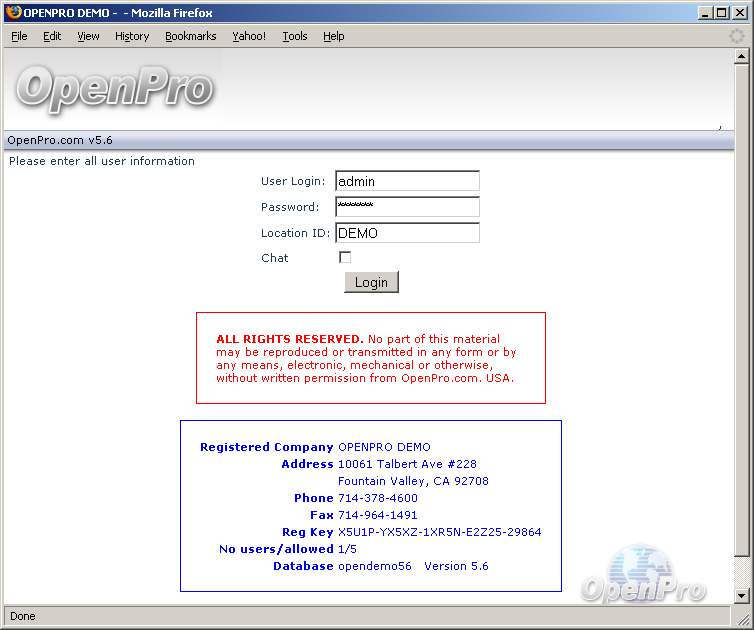754x630 pixels.
Task: Open the History menu
Action: pyautogui.click(x=131, y=36)
